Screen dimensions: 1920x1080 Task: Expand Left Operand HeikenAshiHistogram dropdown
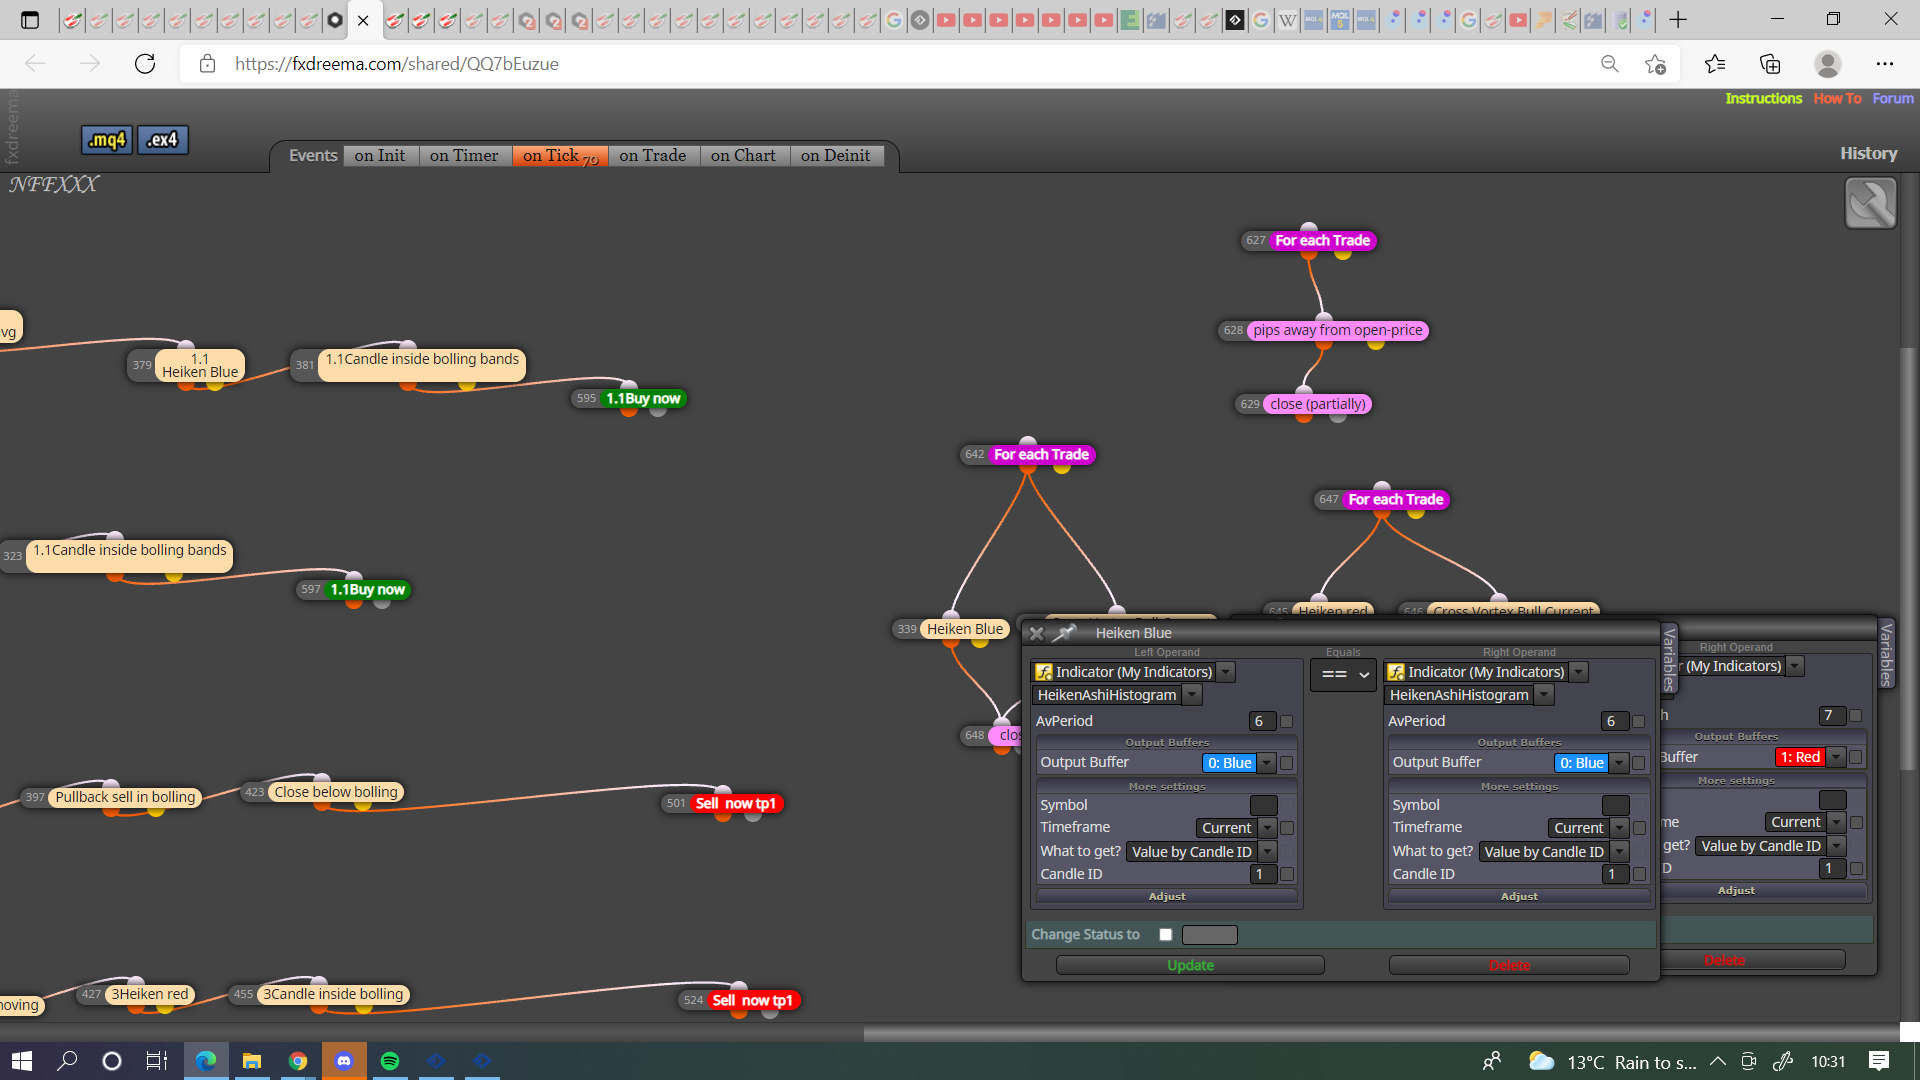(x=1192, y=695)
